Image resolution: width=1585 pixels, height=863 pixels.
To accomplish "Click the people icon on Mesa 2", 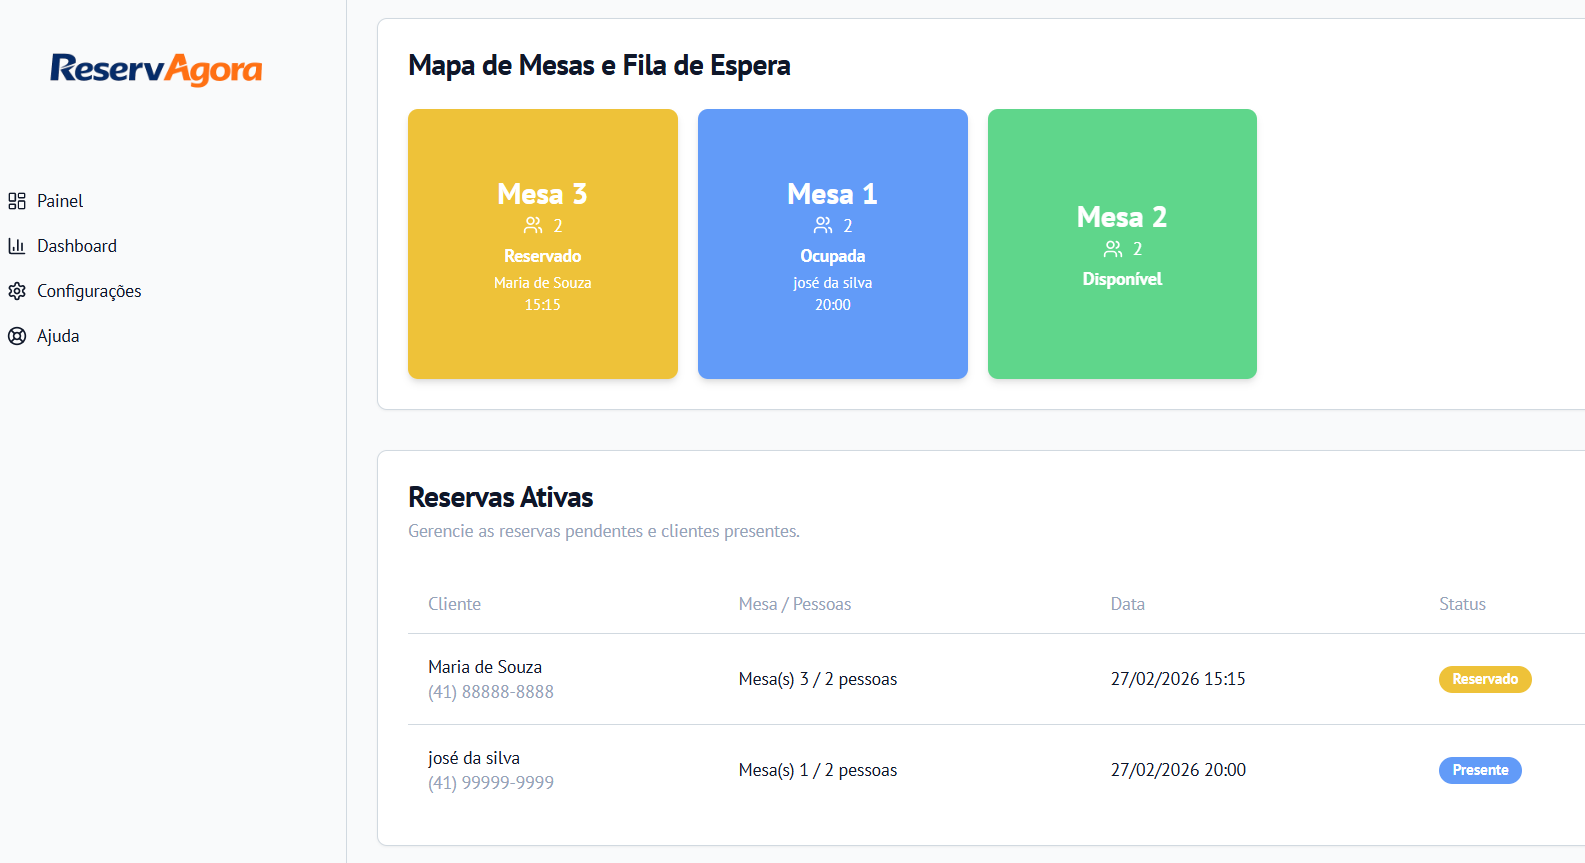I will pyautogui.click(x=1113, y=248).
